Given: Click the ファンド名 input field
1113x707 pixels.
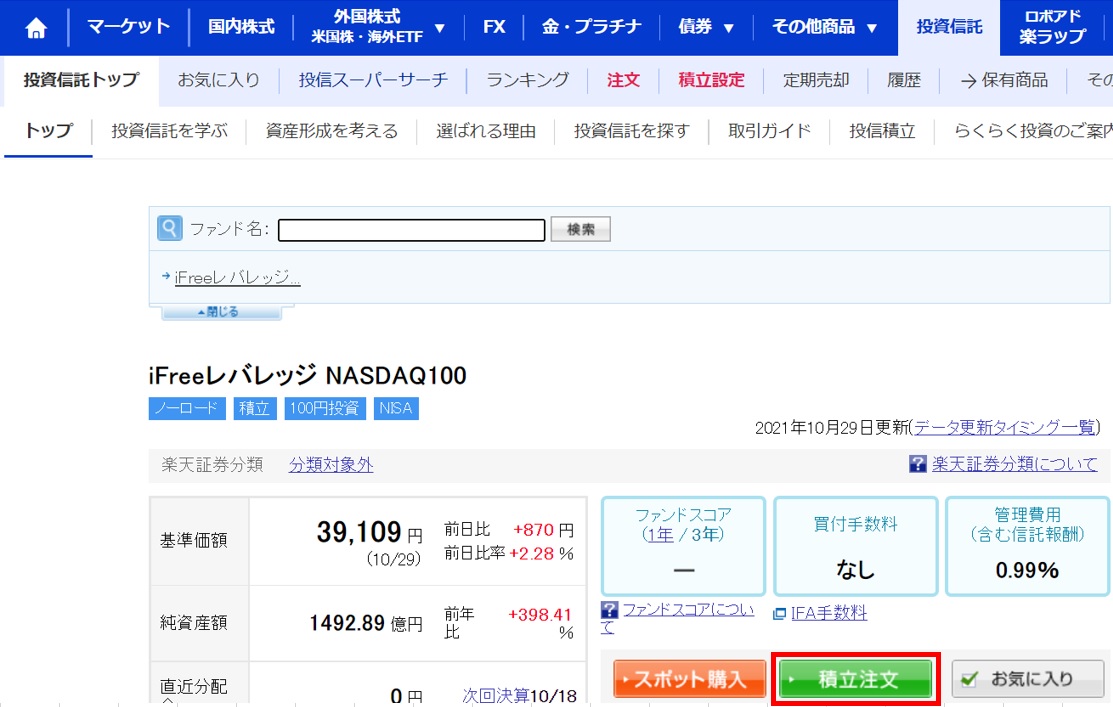Looking at the screenshot, I should tap(412, 230).
